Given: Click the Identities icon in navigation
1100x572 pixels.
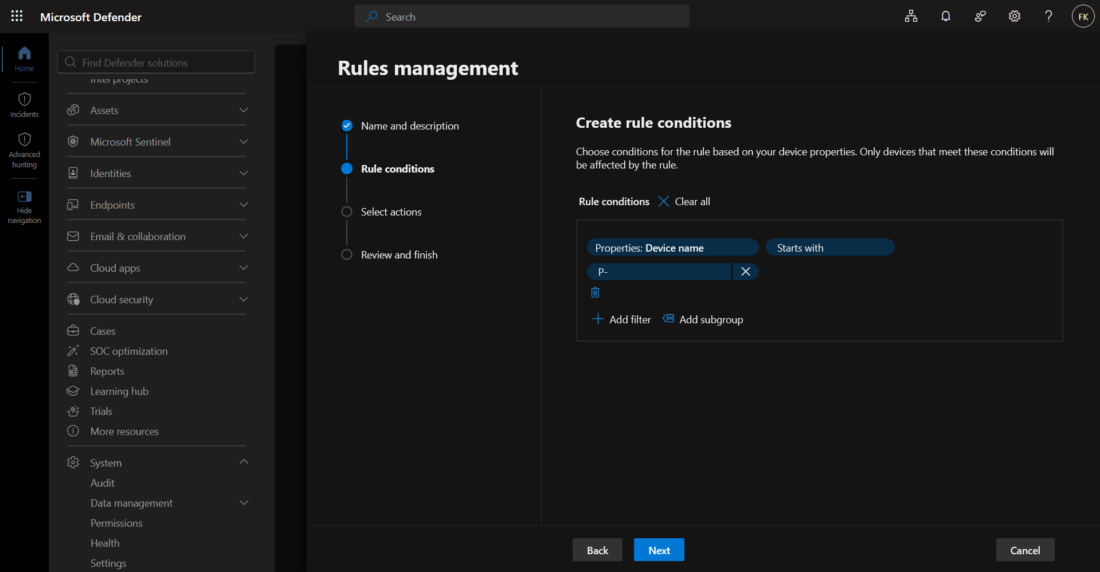Looking at the screenshot, I should pos(73,173).
